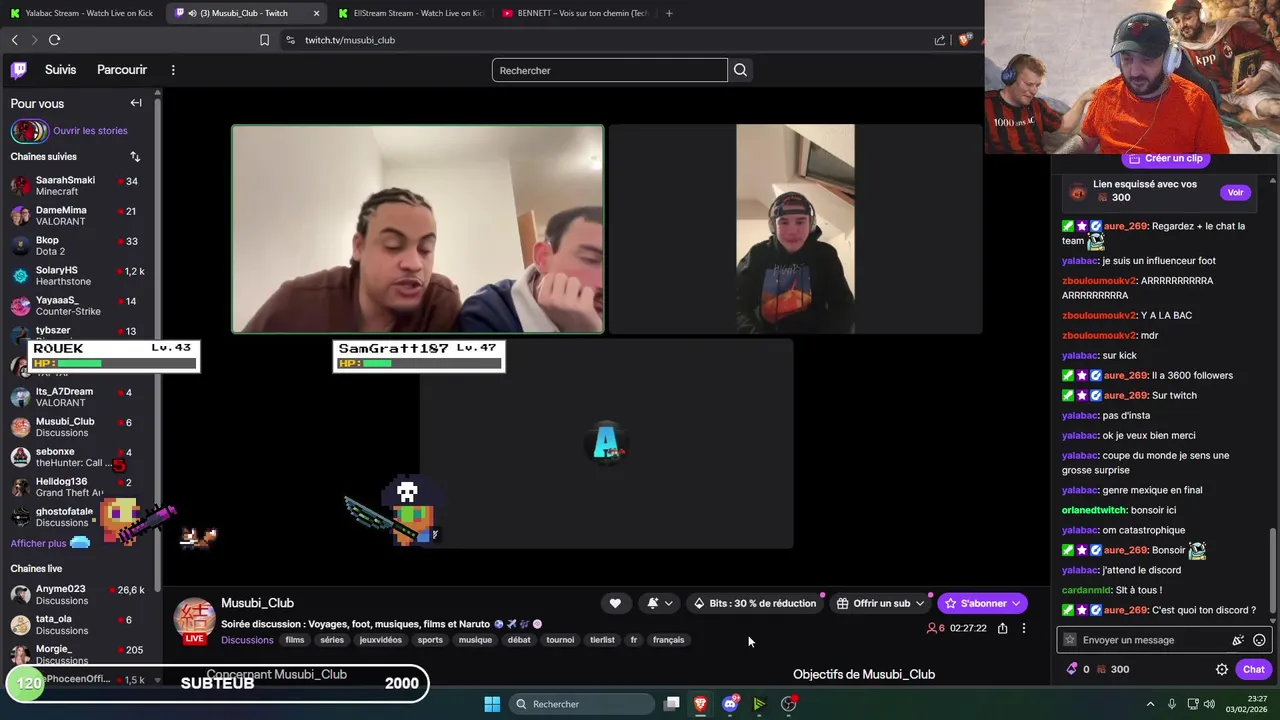Screen dimensions: 1280x720
Task: Select the tierlist tag
Action: (602, 640)
